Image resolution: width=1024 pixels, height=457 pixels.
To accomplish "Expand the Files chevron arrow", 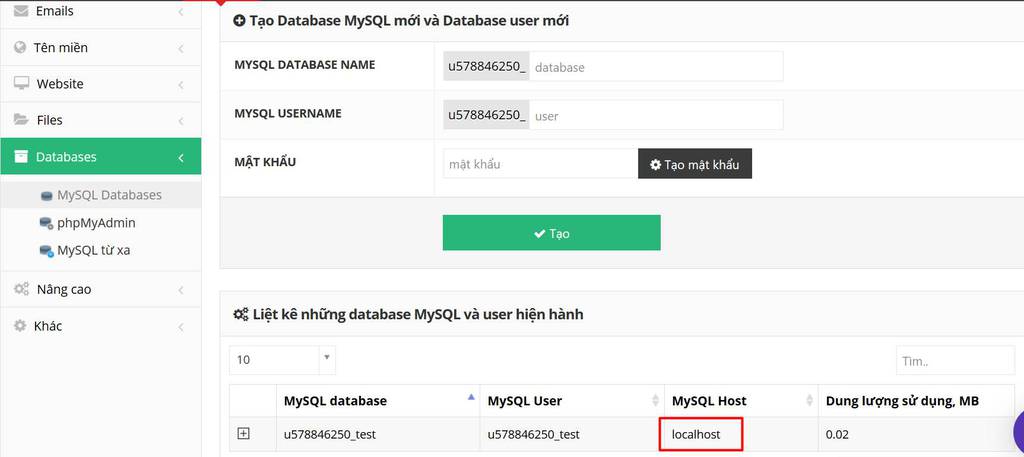I will (x=181, y=121).
